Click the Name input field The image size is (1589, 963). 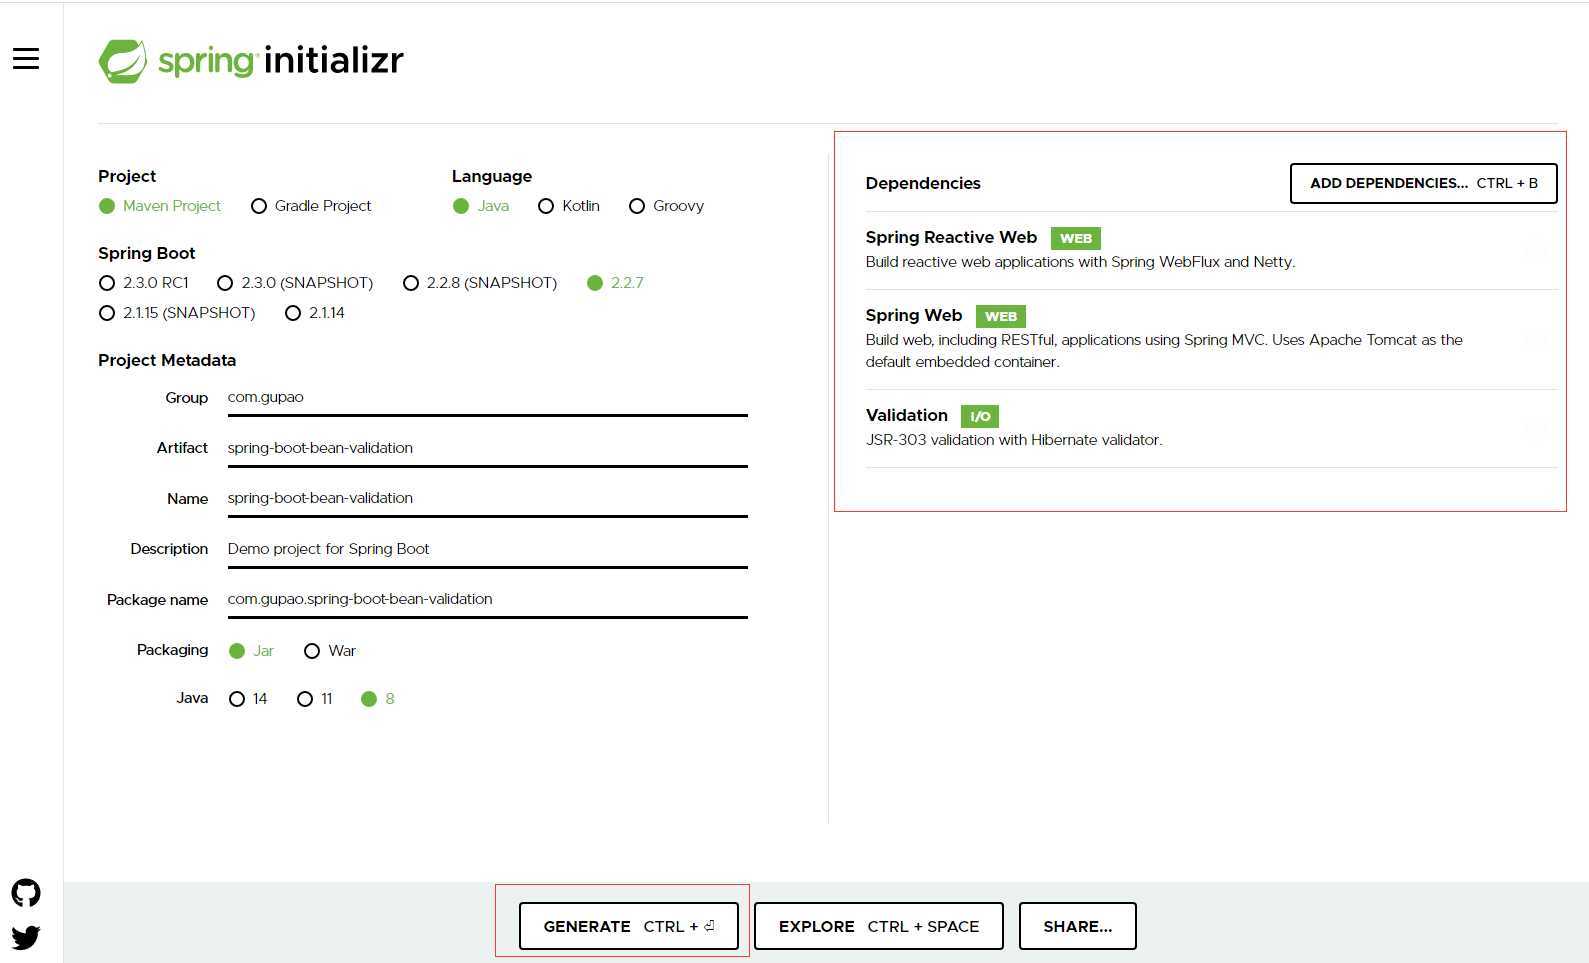[x=487, y=498]
